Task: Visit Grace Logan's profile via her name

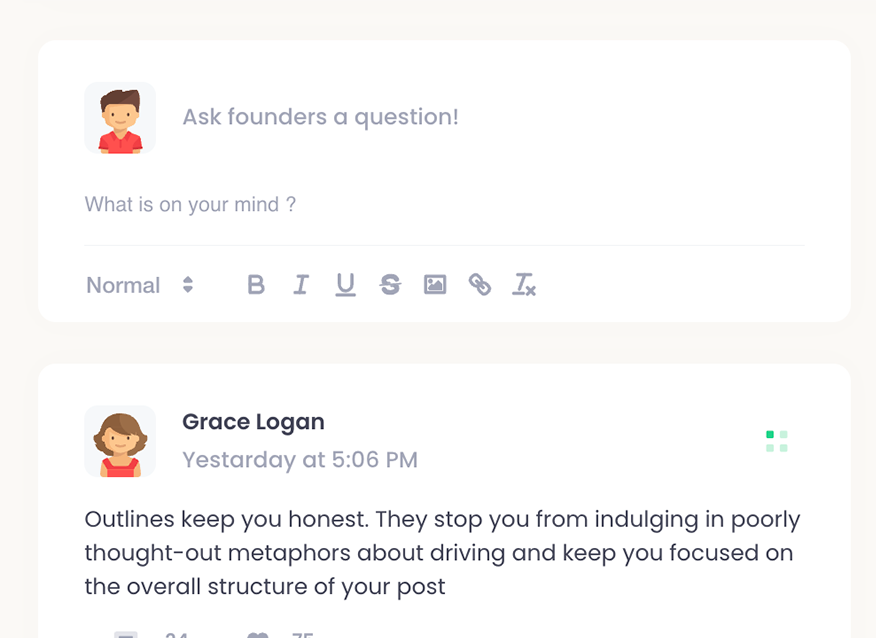Action: (253, 422)
